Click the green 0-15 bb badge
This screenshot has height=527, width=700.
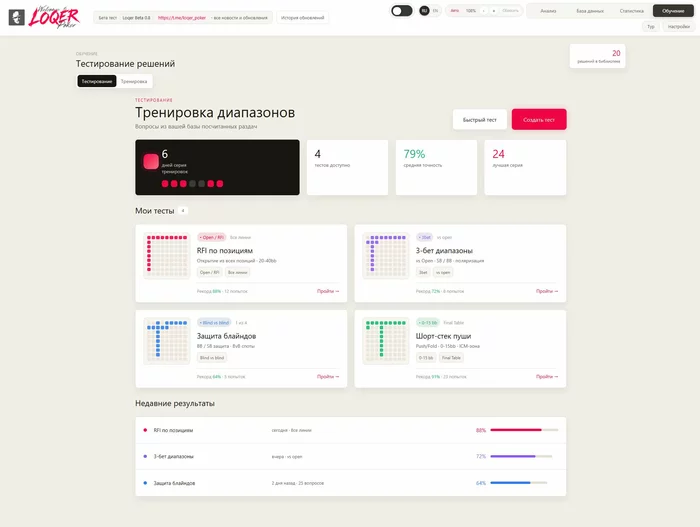[x=428, y=322]
